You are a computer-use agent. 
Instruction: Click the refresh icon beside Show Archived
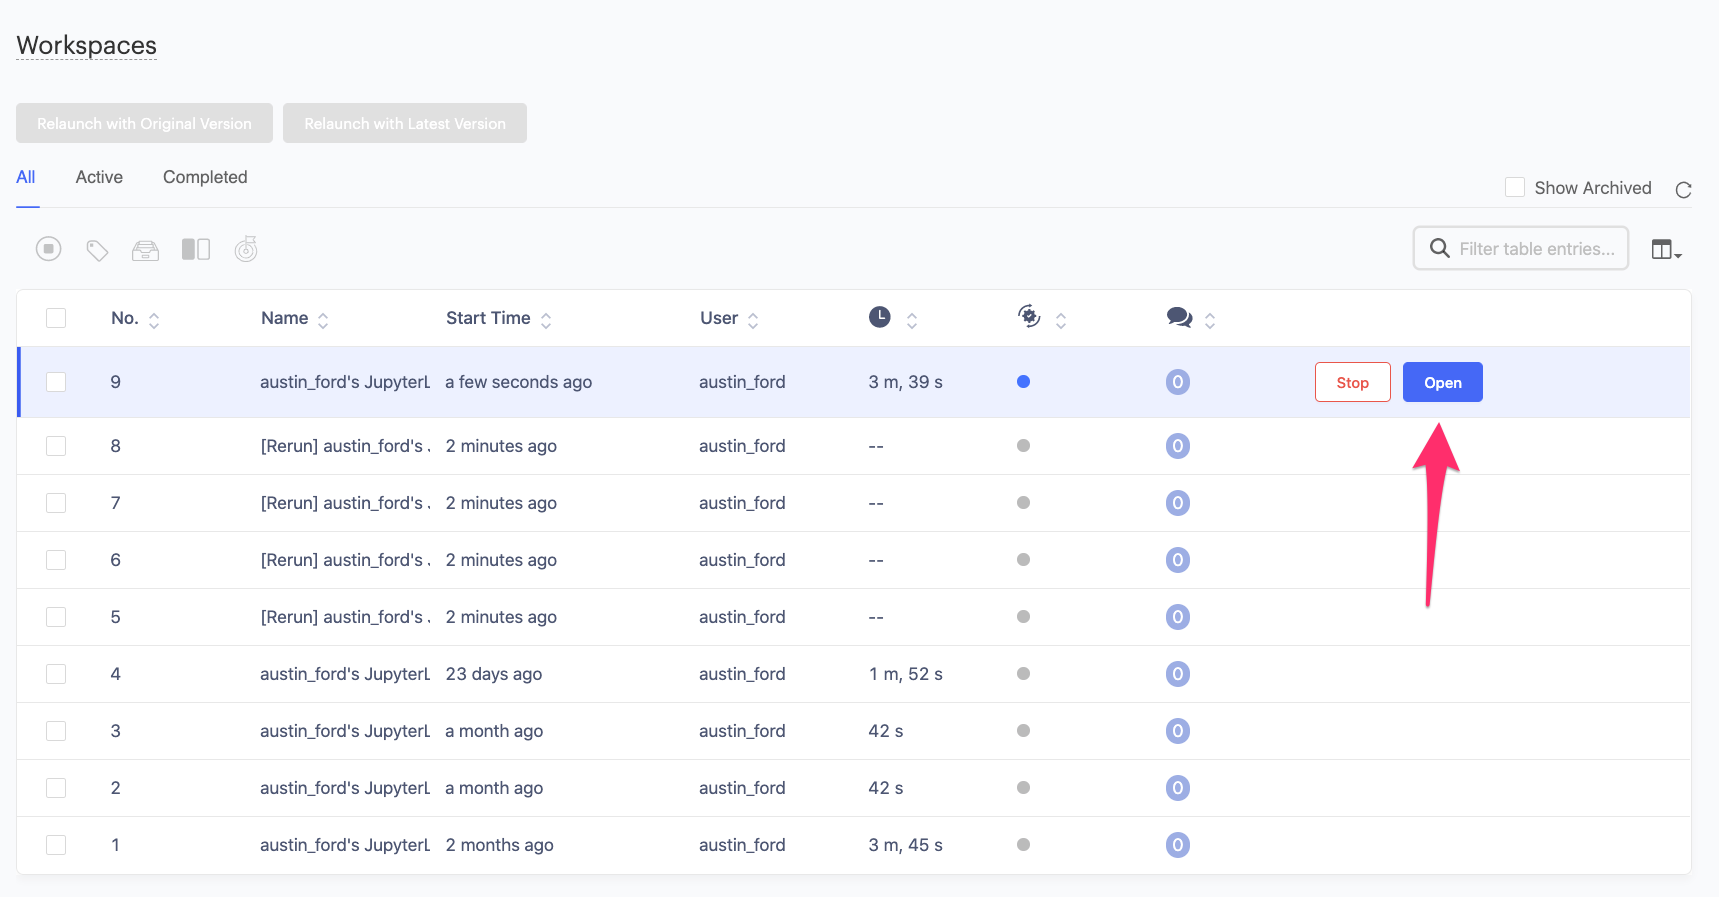click(1684, 190)
